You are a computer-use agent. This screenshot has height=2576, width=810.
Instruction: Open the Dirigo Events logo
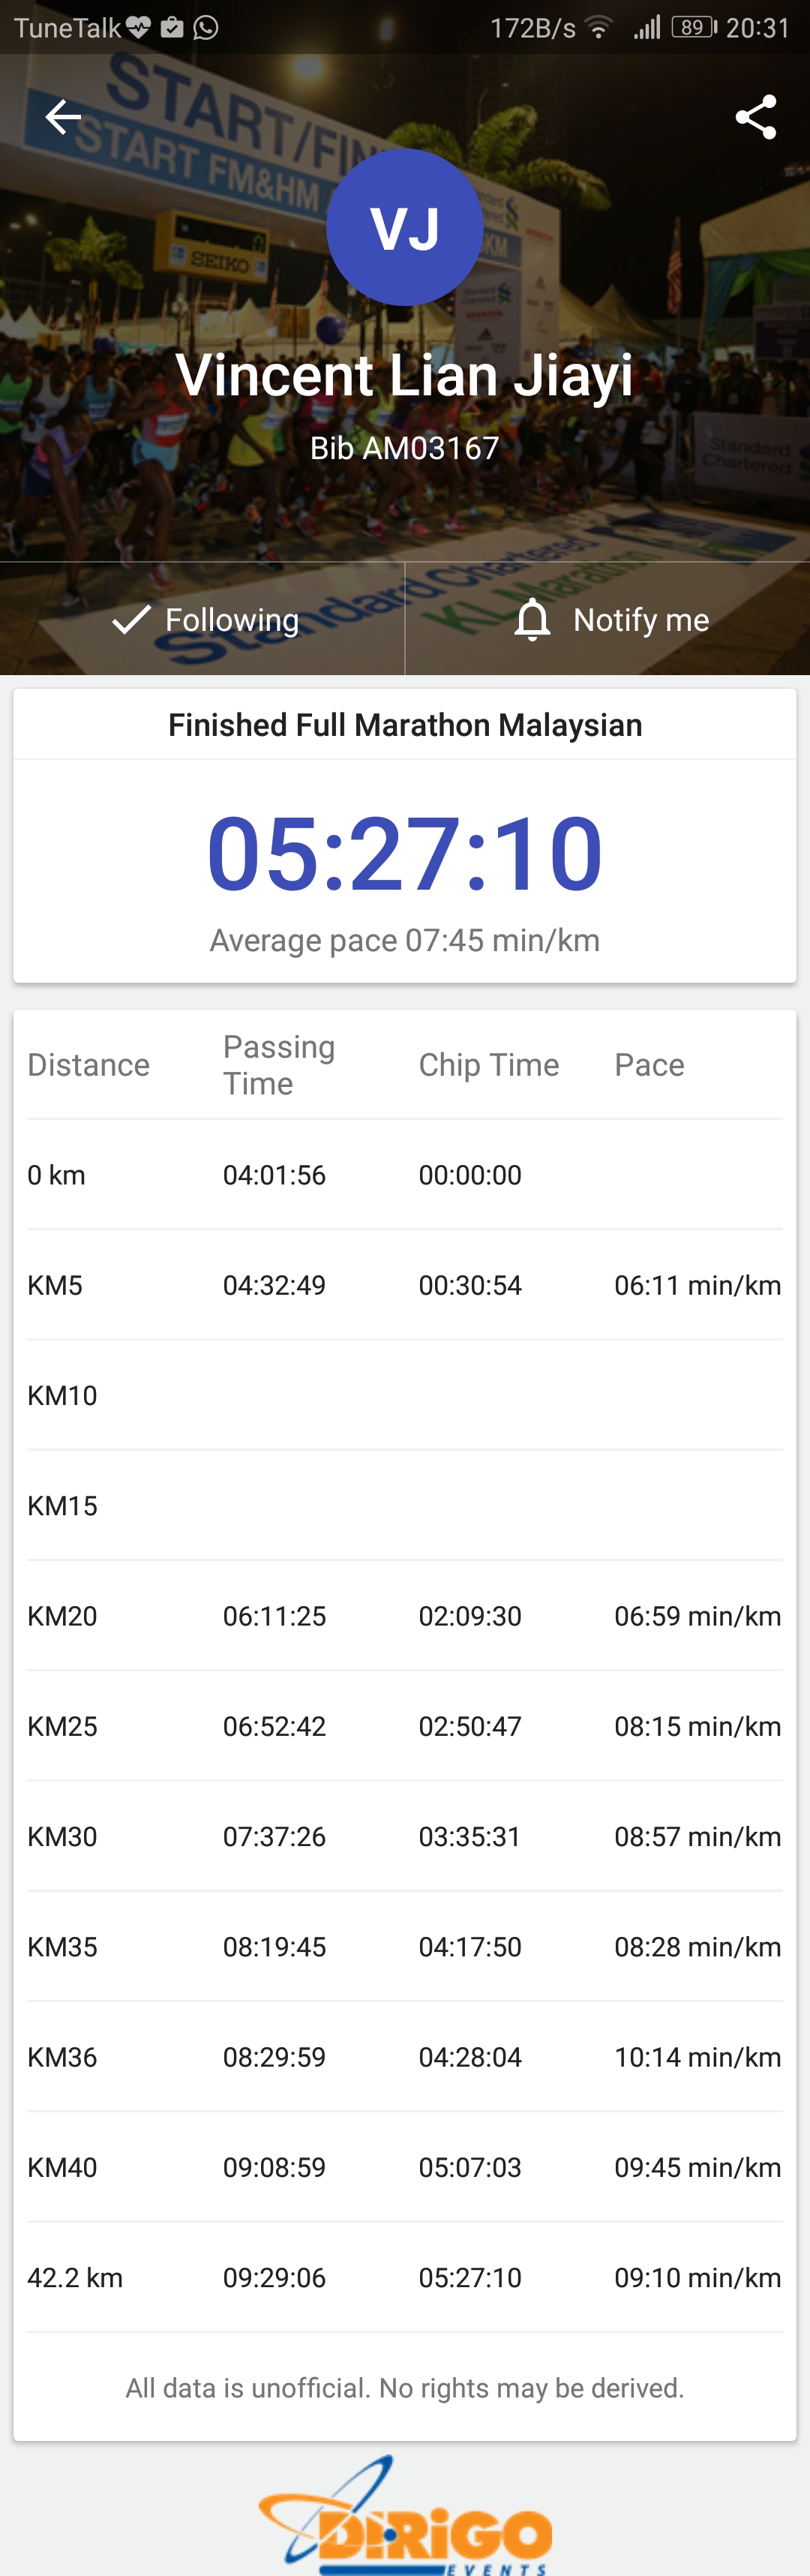coord(405,2517)
